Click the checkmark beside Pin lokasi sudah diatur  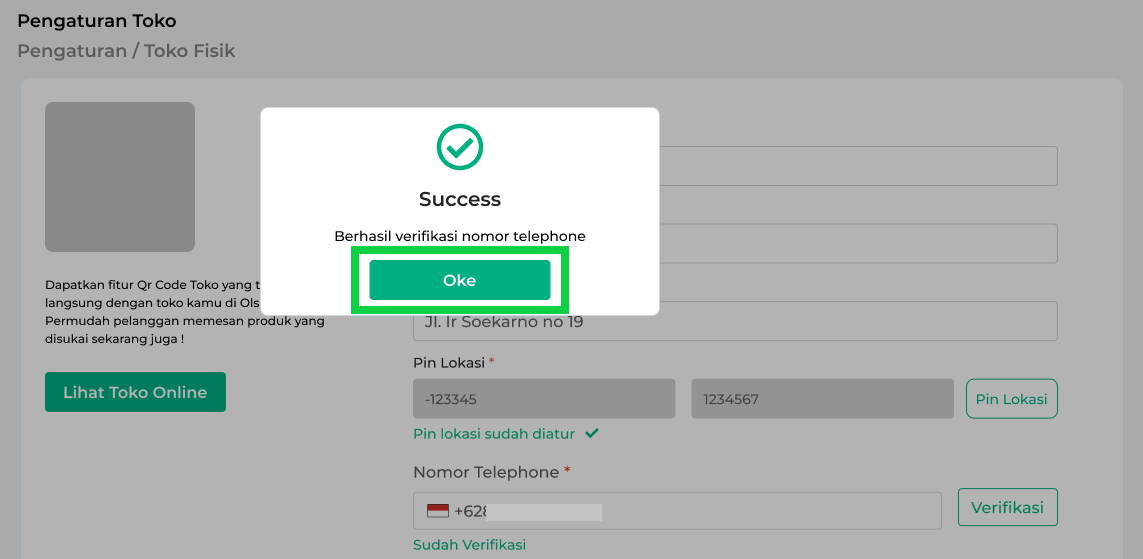point(592,433)
